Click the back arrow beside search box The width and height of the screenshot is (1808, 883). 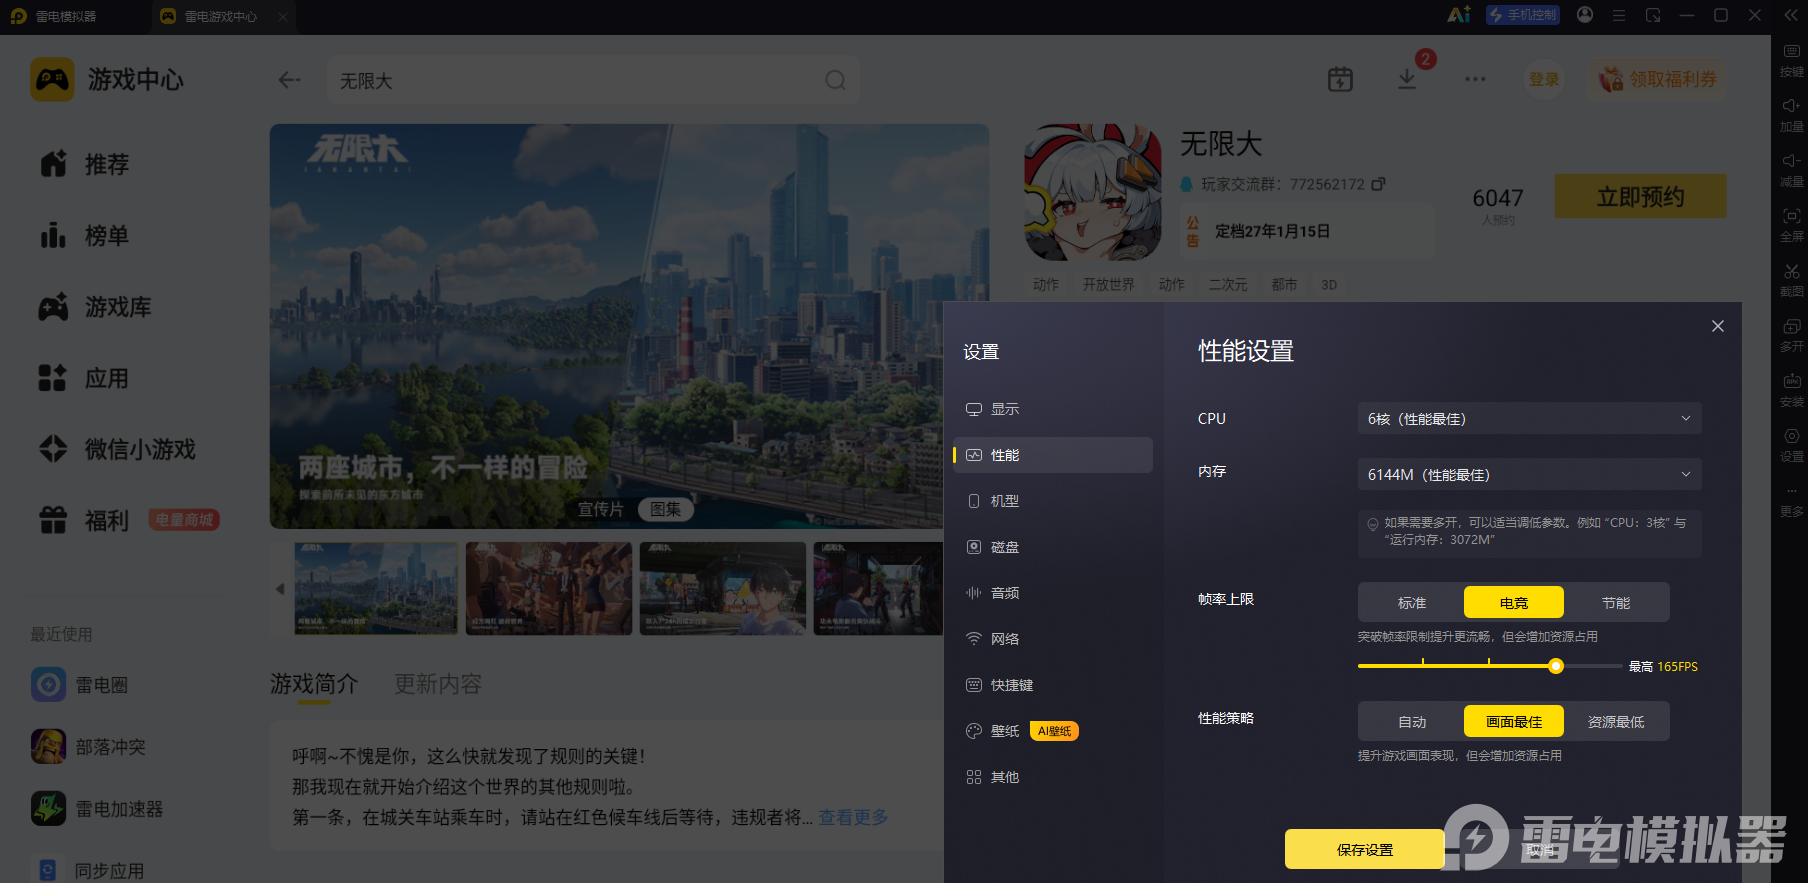point(290,80)
